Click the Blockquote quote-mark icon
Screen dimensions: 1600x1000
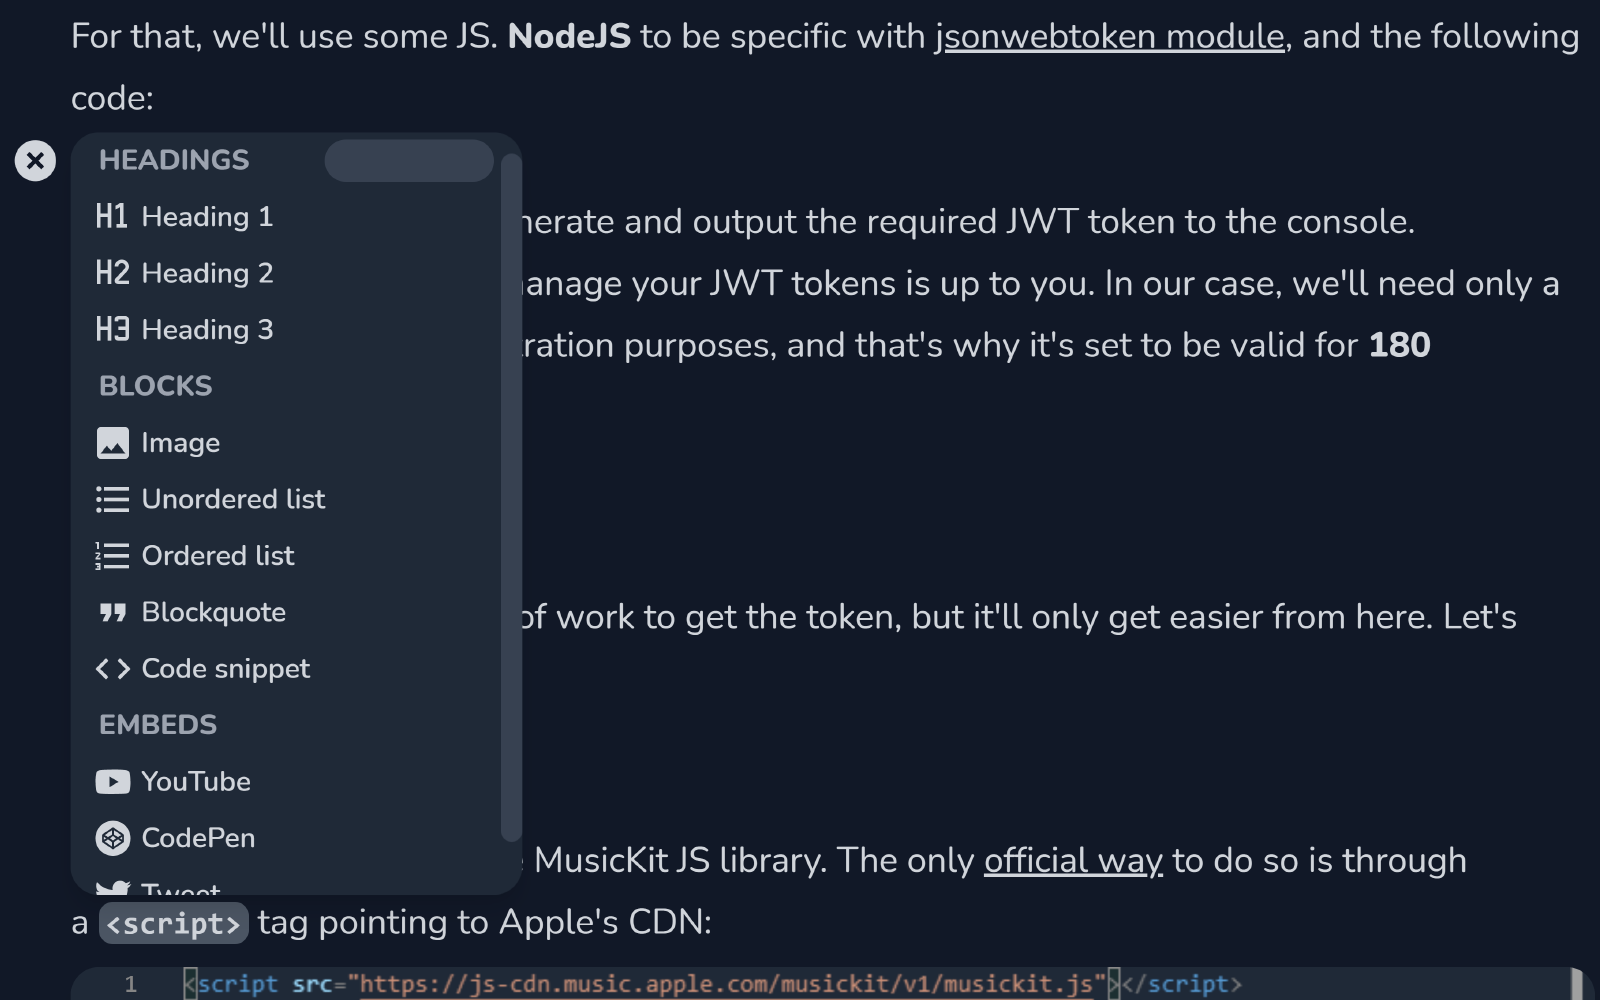pyautogui.click(x=113, y=612)
